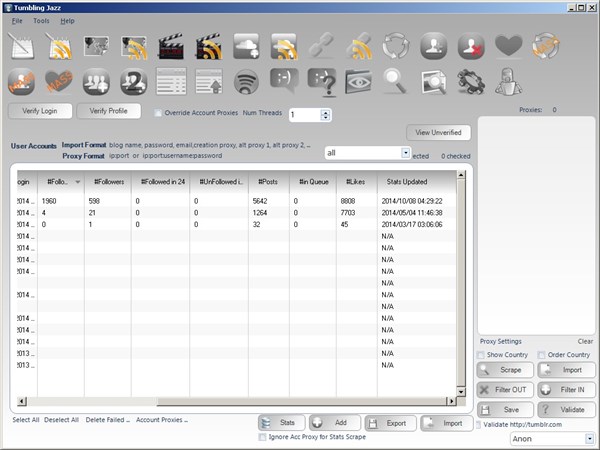The height and width of the screenshot is (450, 600).
Task: Open the 'all' accounts filter dropdown
Action: pyautogui.click(x=406, y=153)
